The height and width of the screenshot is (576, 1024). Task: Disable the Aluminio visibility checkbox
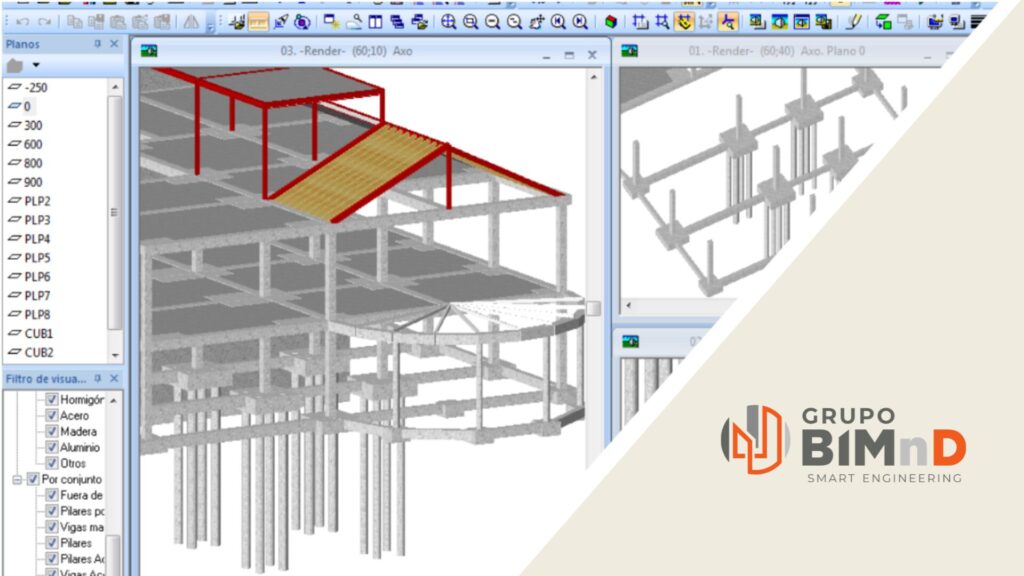pyautogui.click(x=52, y=447)
